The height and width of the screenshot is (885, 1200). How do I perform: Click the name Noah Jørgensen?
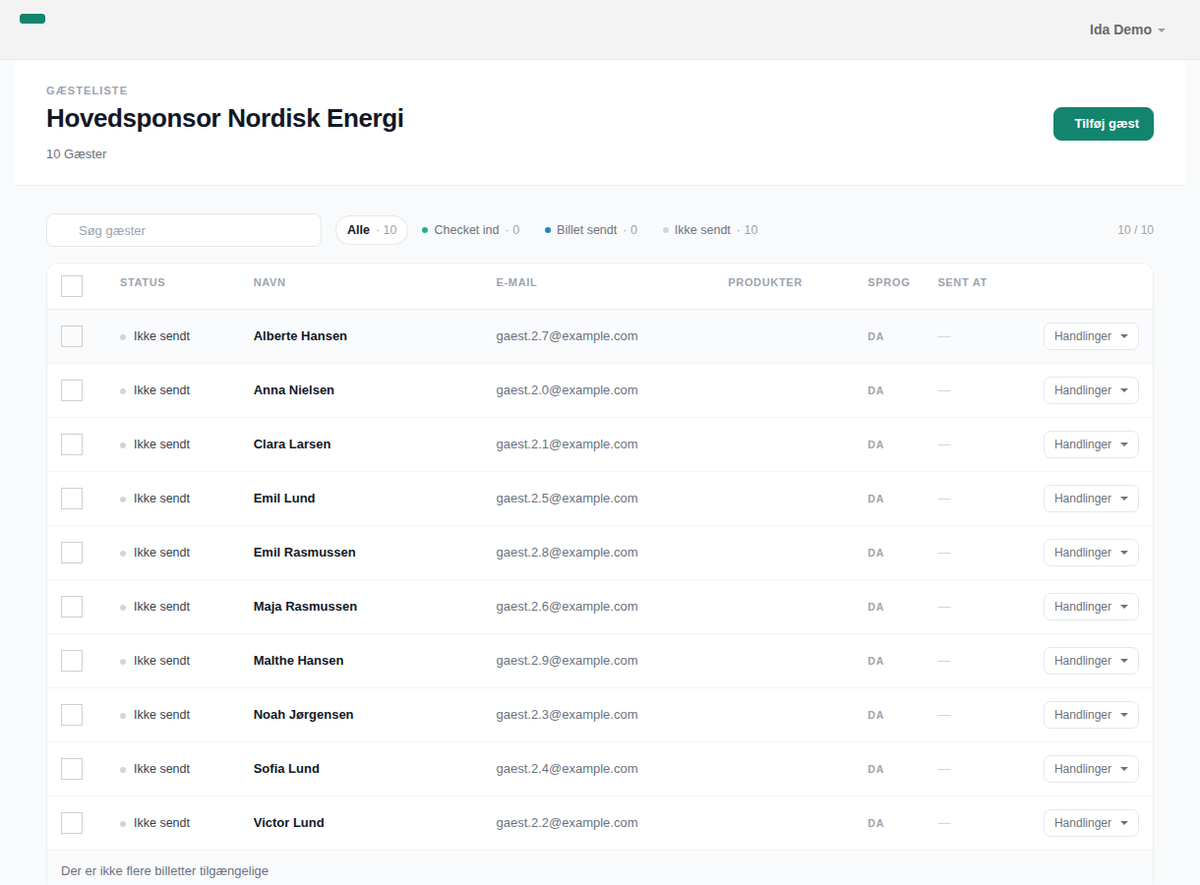coord(303,714)
